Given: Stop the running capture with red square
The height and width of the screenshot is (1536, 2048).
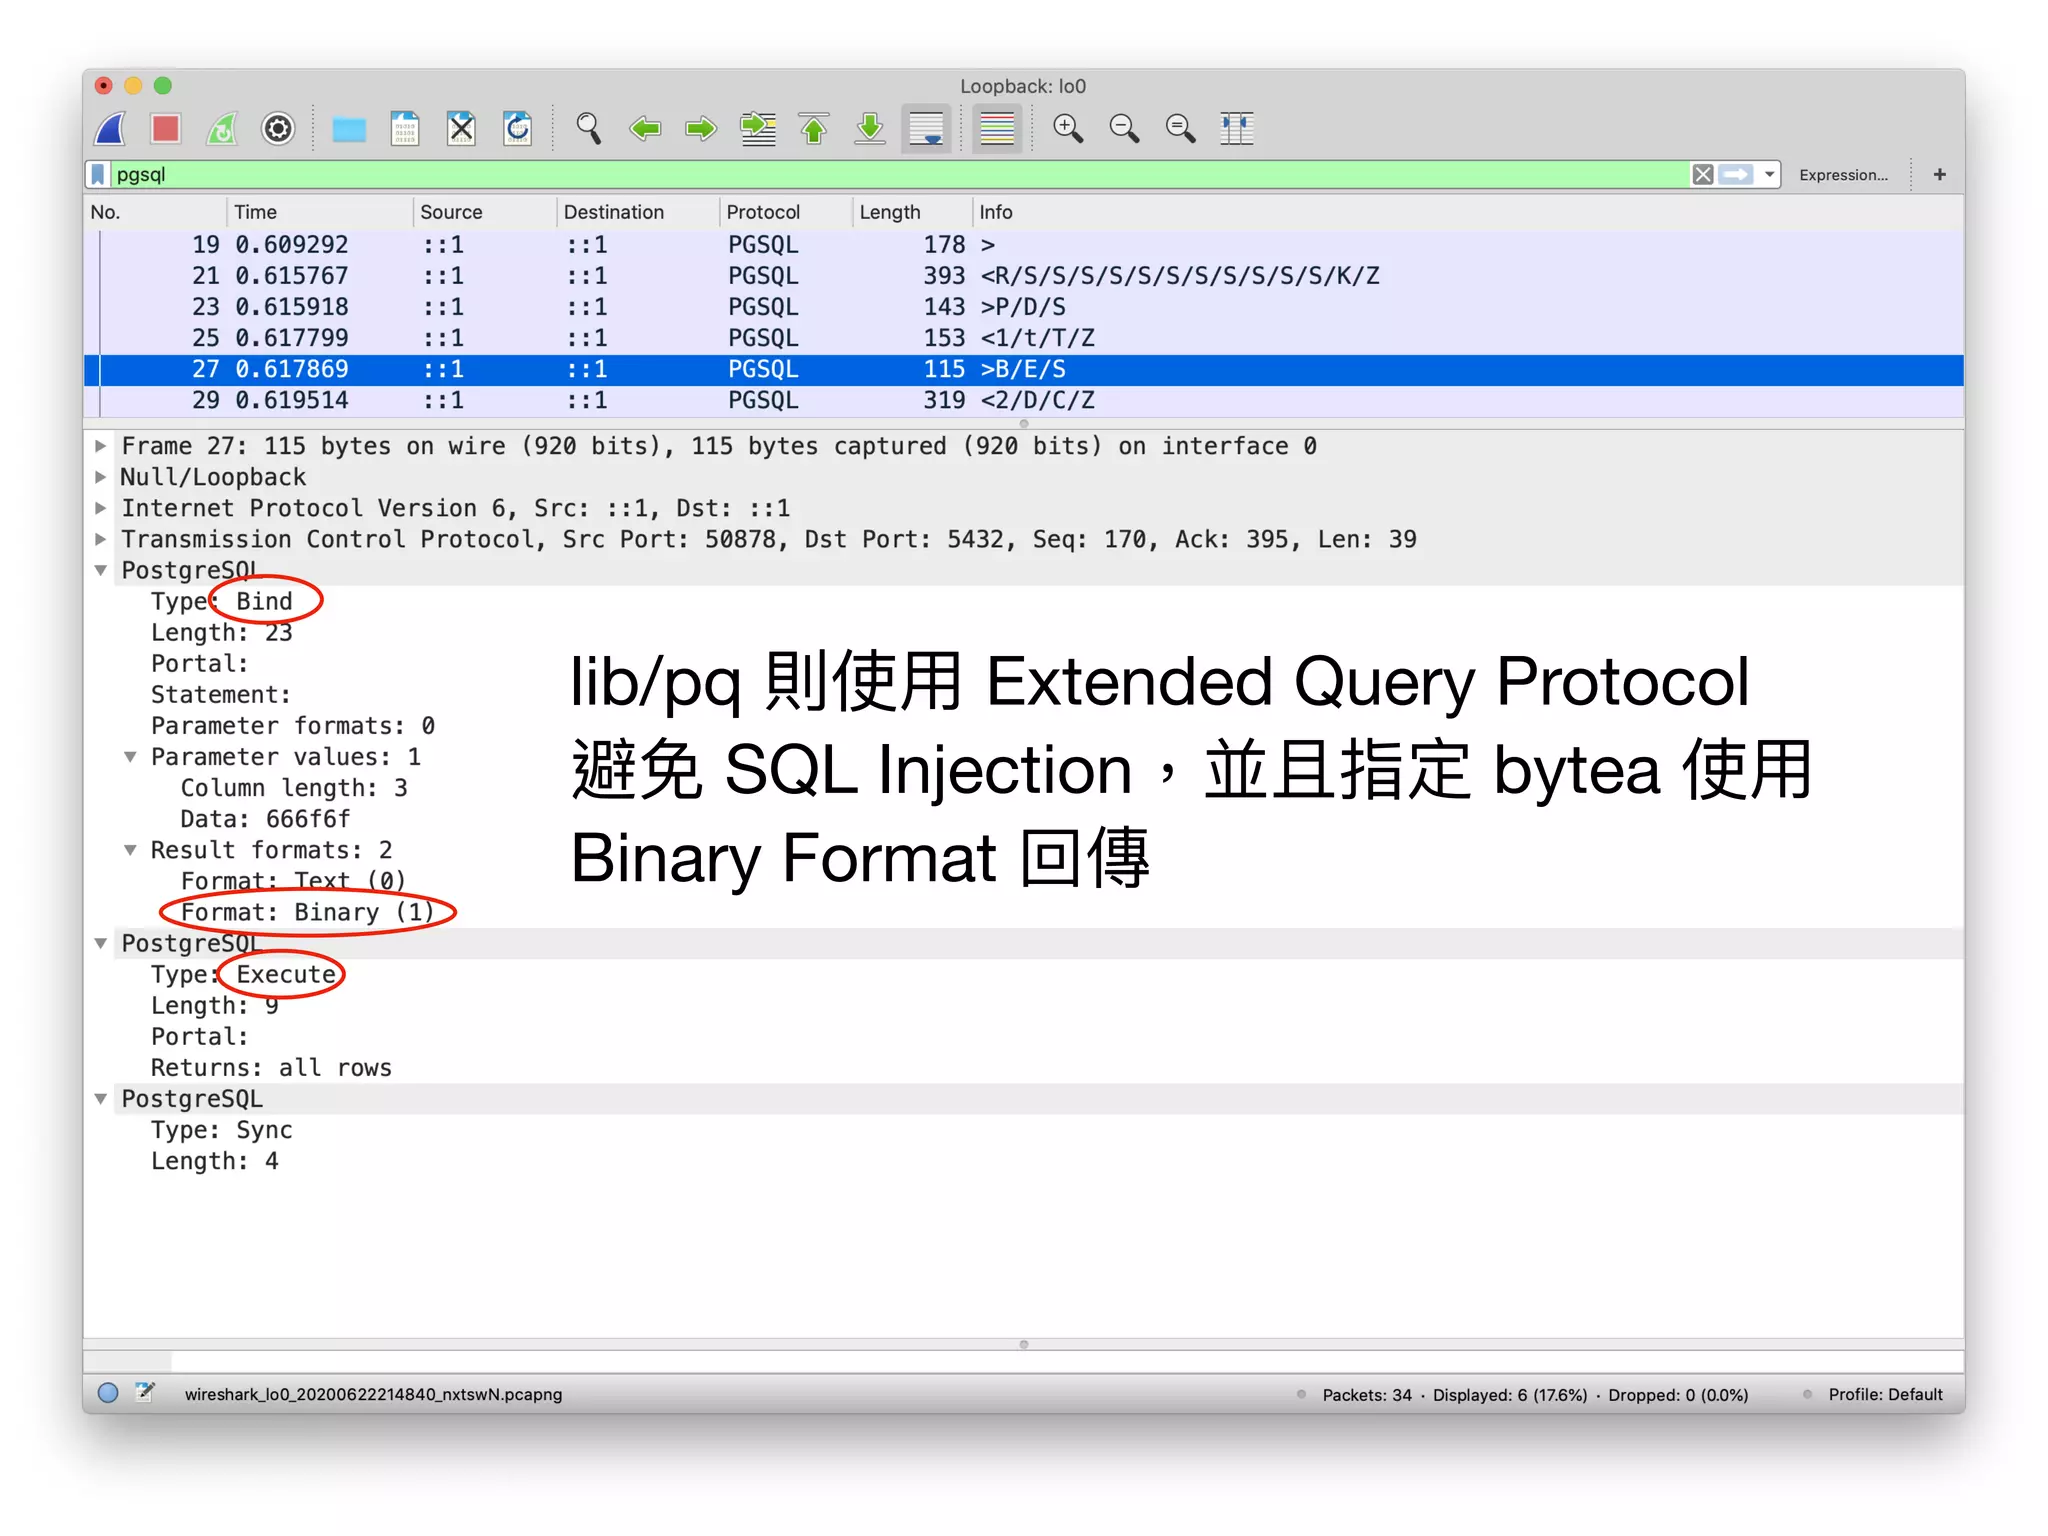Looking at the screenshot, I should tap(166, 129).
